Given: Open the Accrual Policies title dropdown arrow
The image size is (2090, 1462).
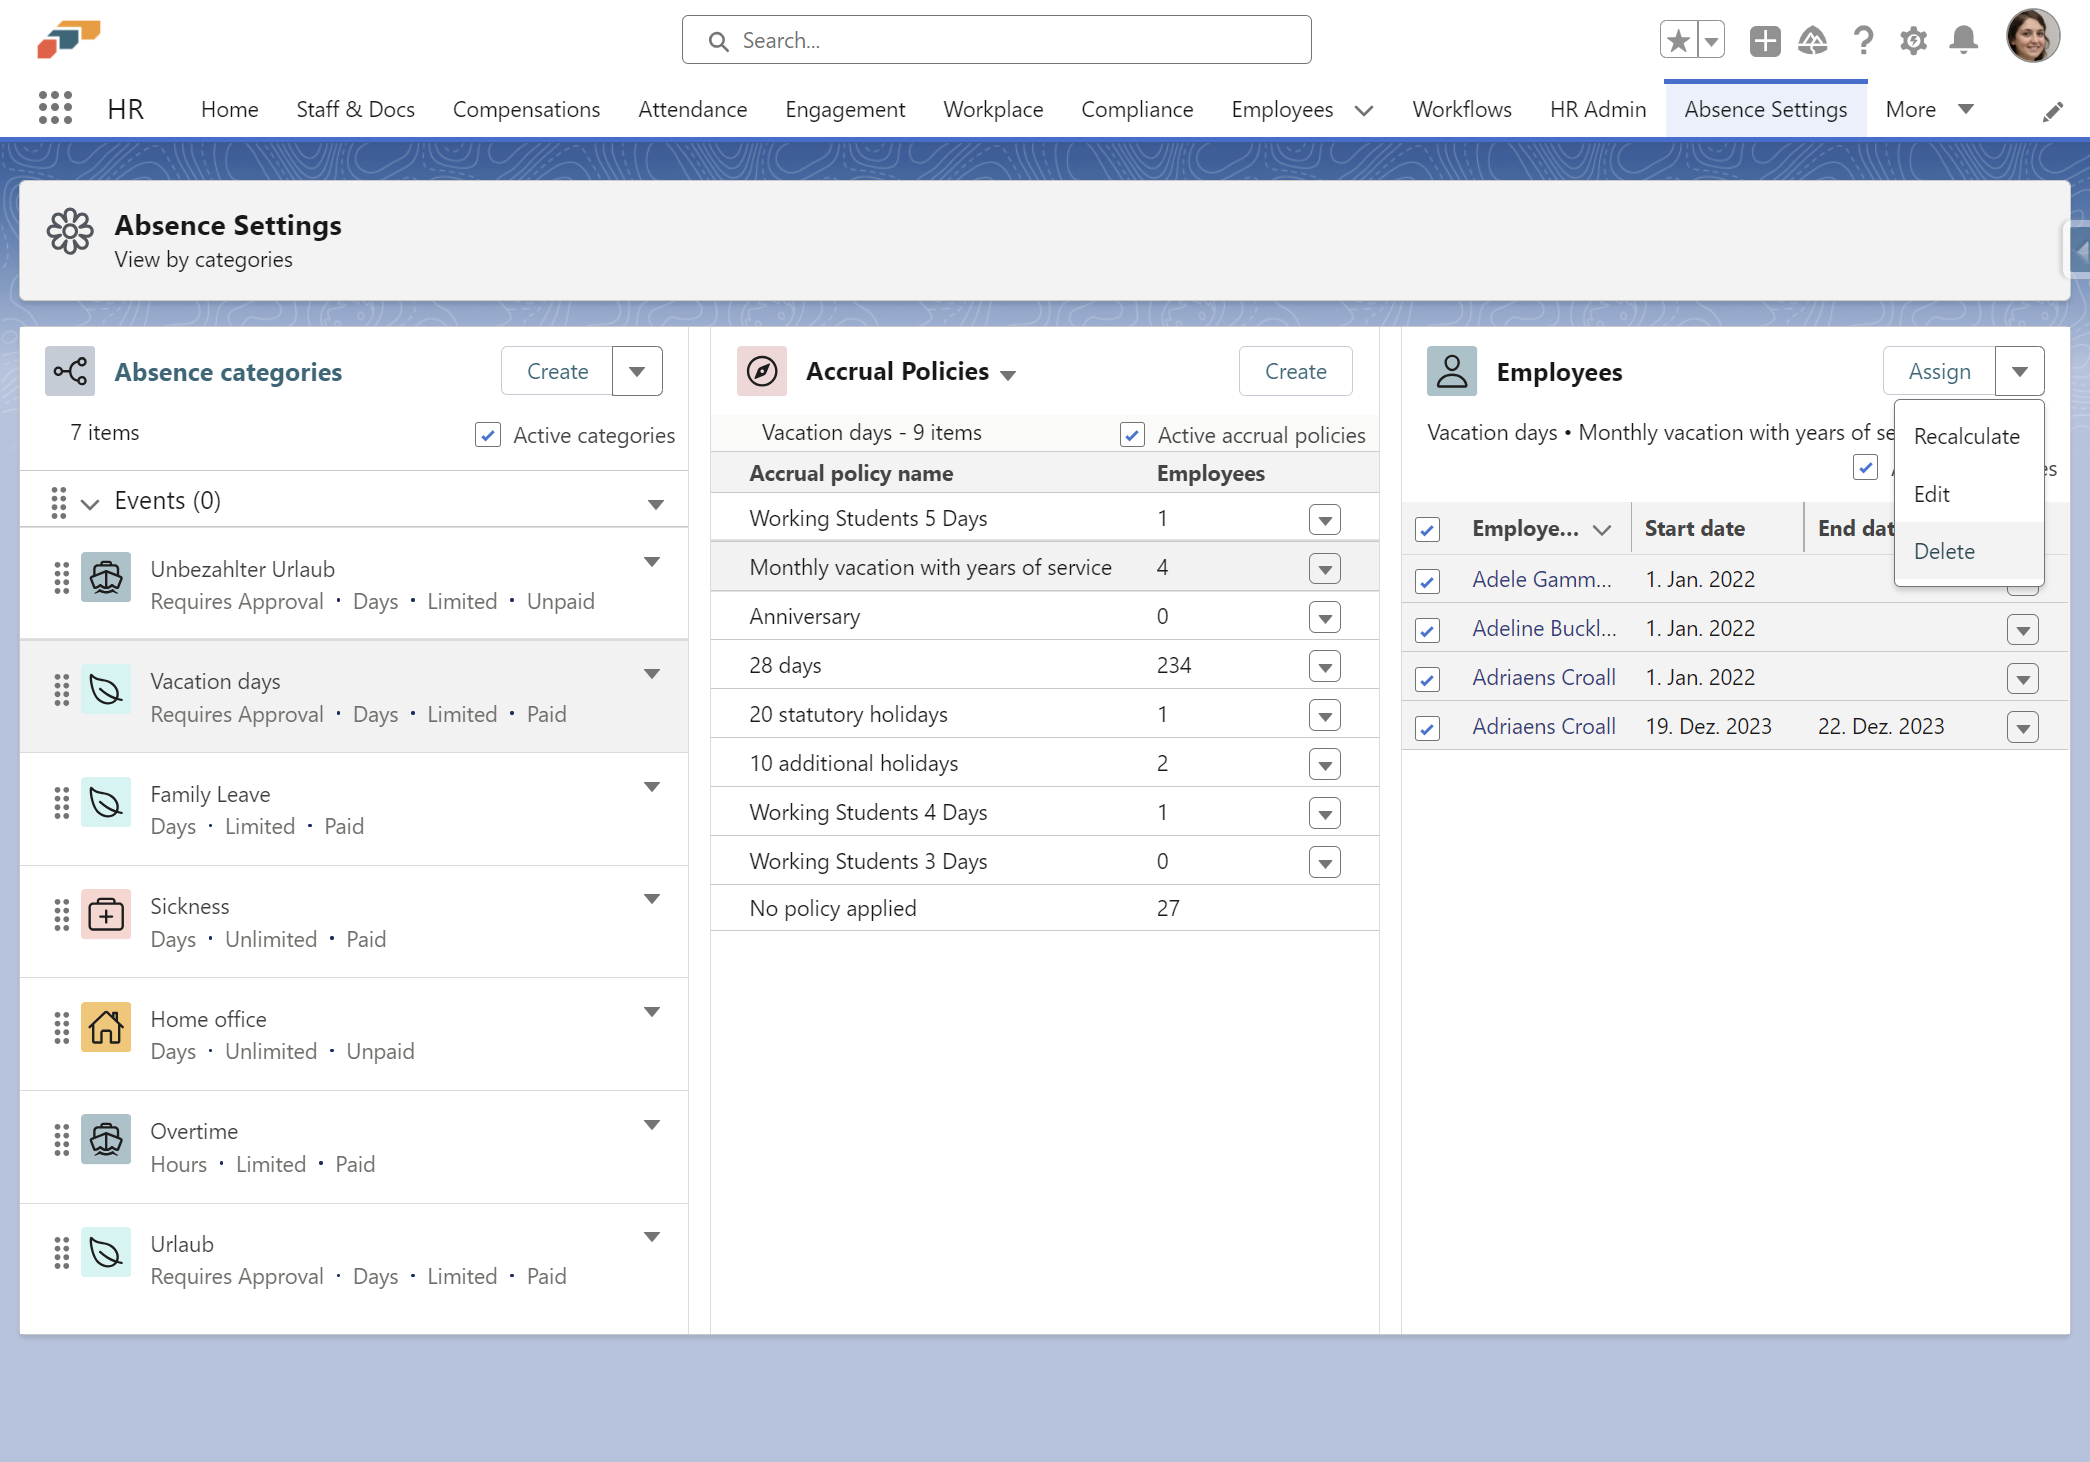Looking at the screenshot, I should click(1008, 375).
